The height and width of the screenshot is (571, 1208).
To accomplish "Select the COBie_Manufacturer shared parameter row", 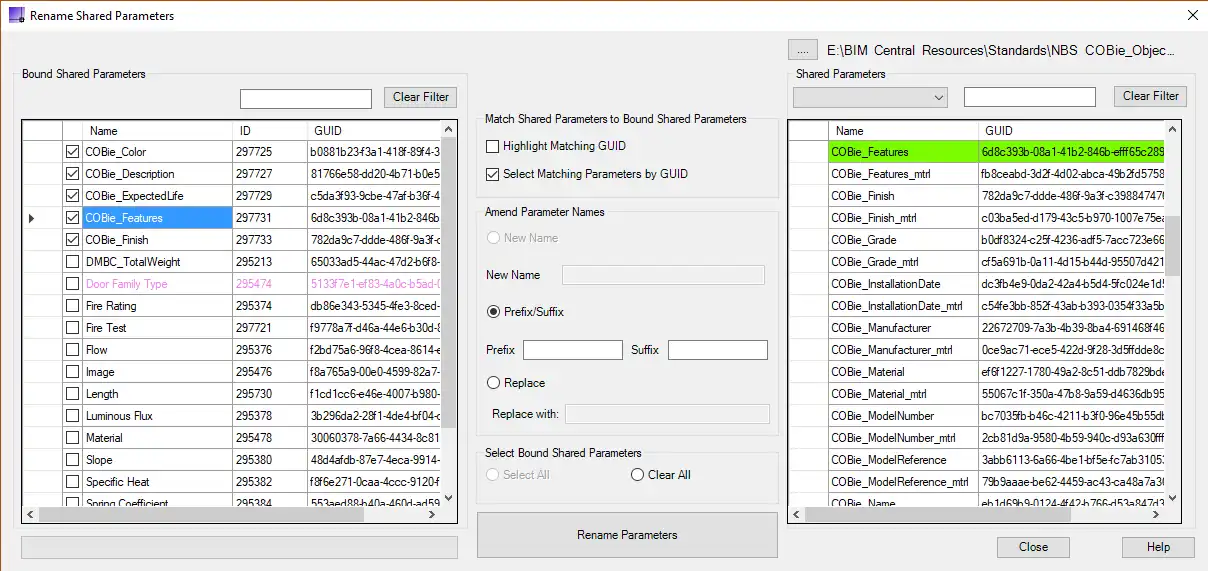I will click(902, 328).
